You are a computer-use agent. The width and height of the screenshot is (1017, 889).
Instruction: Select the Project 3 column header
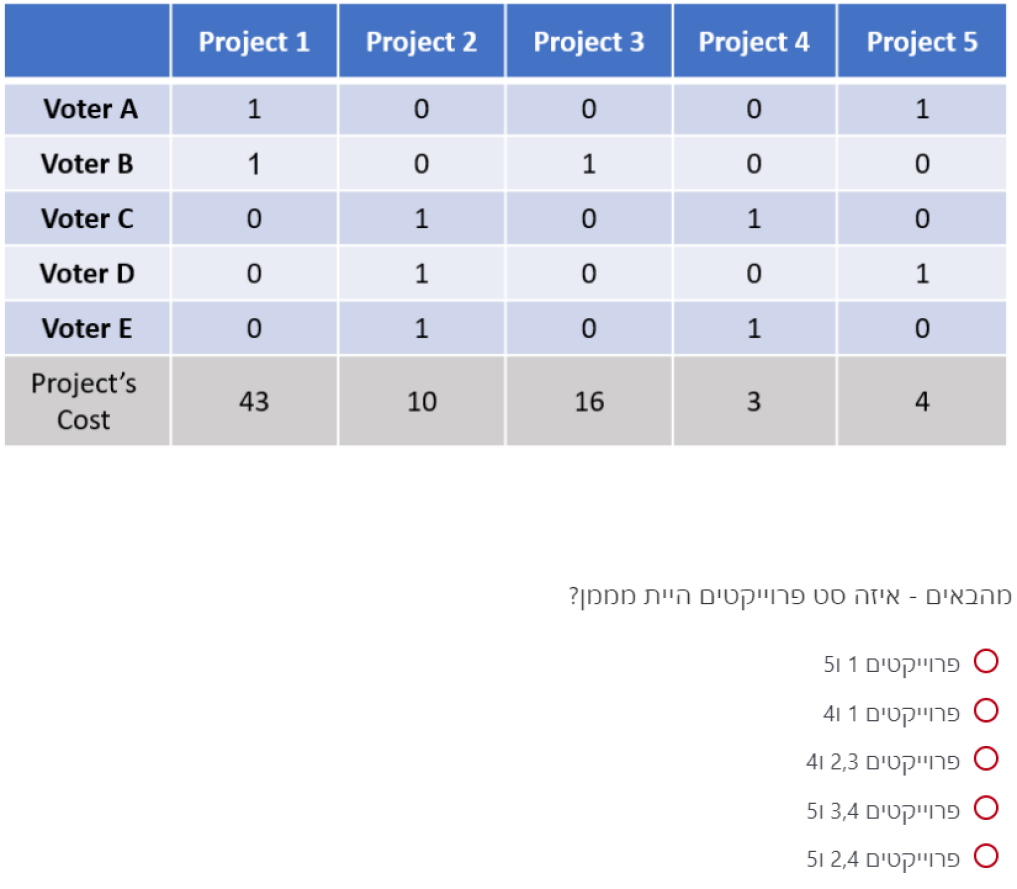coord(588,42)
